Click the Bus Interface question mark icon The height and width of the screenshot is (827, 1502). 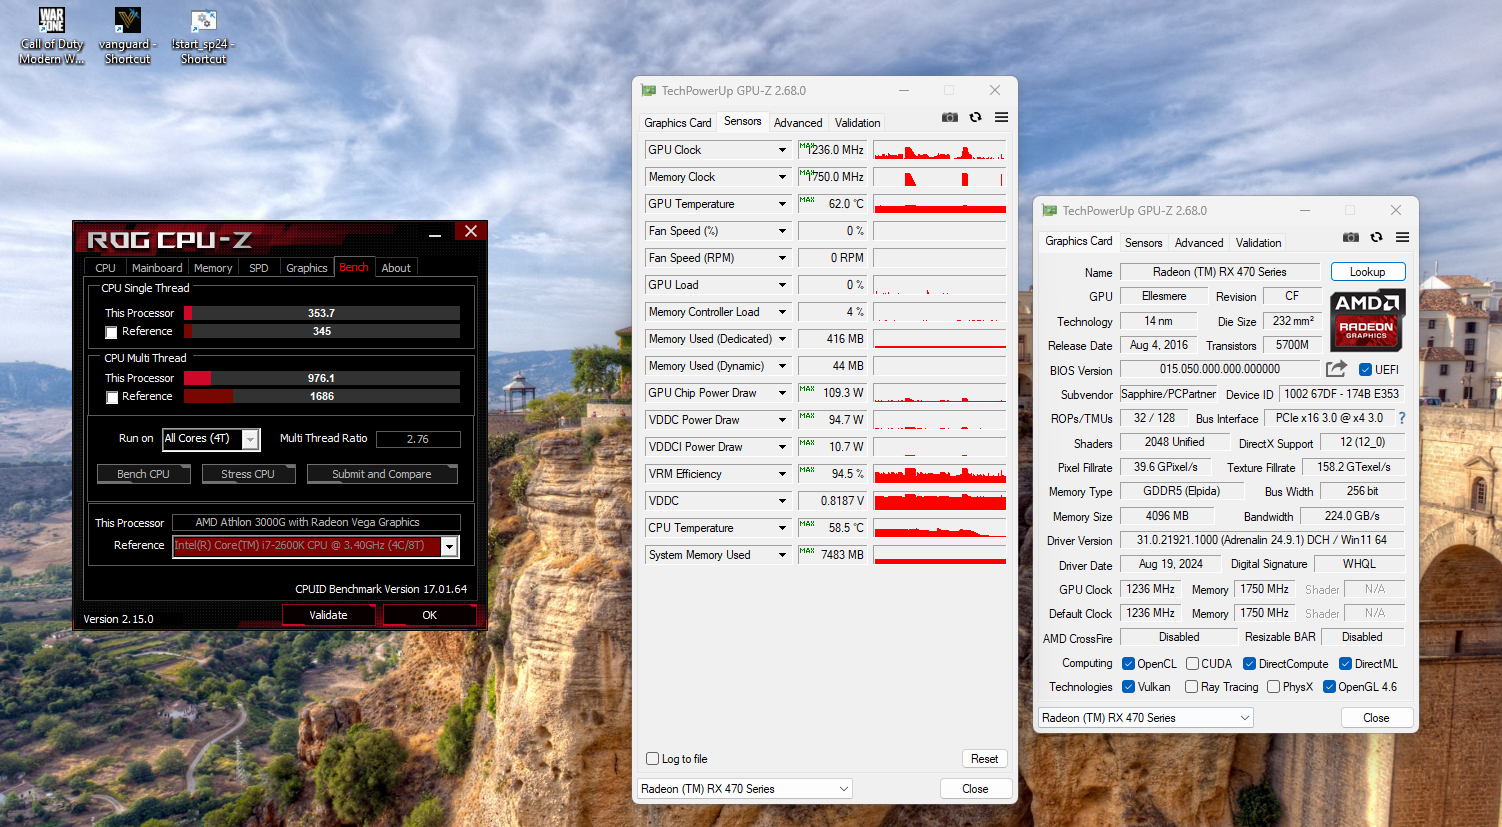point(1401,418)
